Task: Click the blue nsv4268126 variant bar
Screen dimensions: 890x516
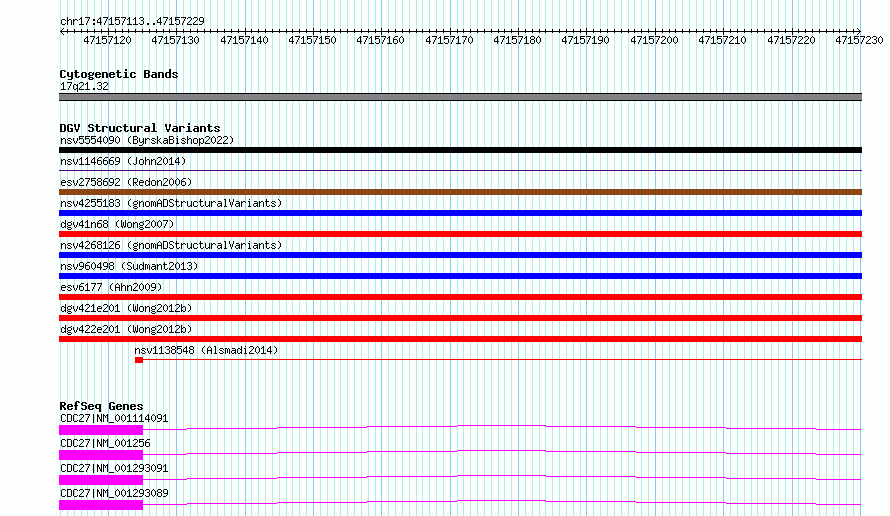Action: click(x=460, y=255)
